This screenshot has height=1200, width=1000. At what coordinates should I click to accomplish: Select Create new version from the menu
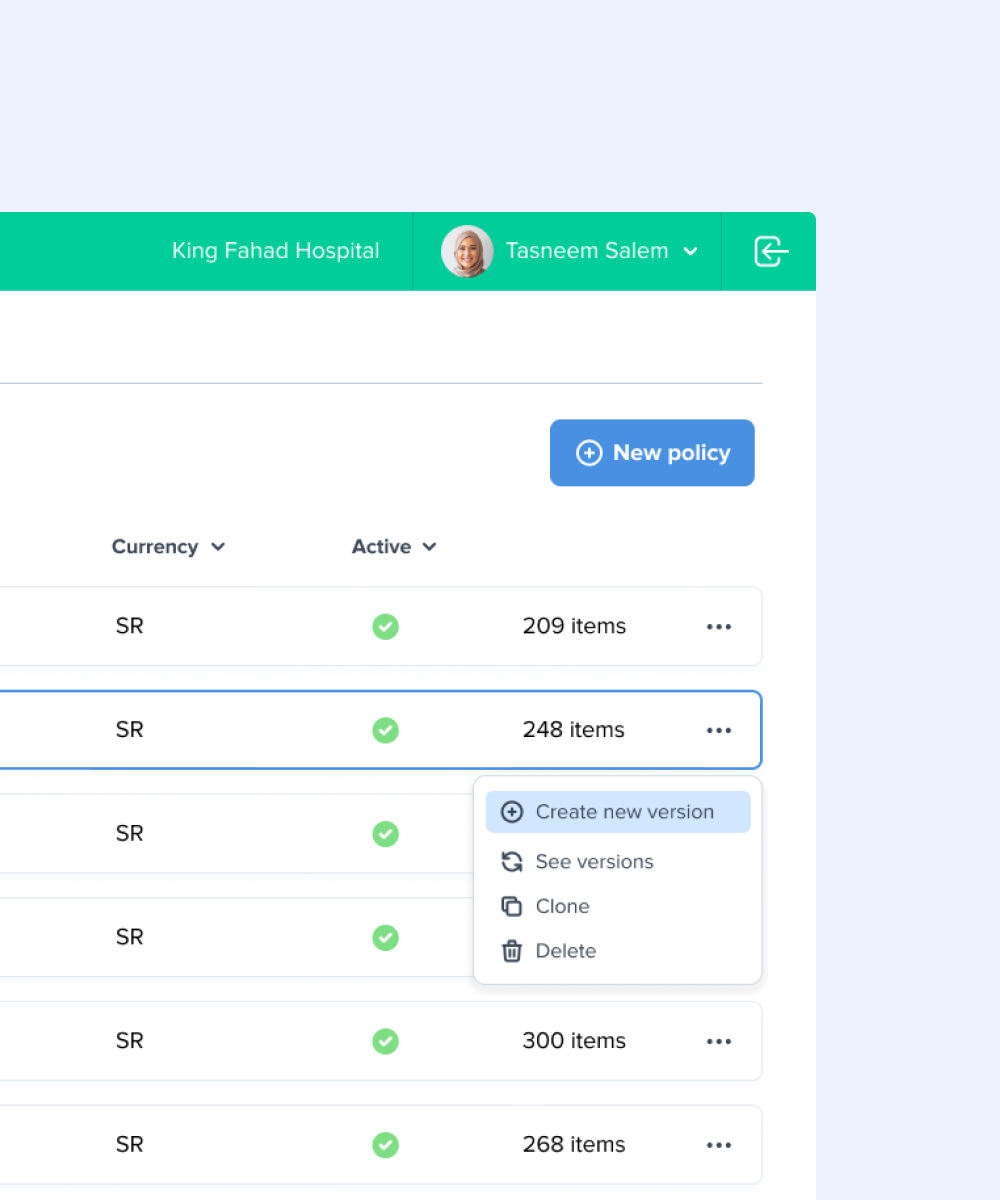click(x=618, y=812)
